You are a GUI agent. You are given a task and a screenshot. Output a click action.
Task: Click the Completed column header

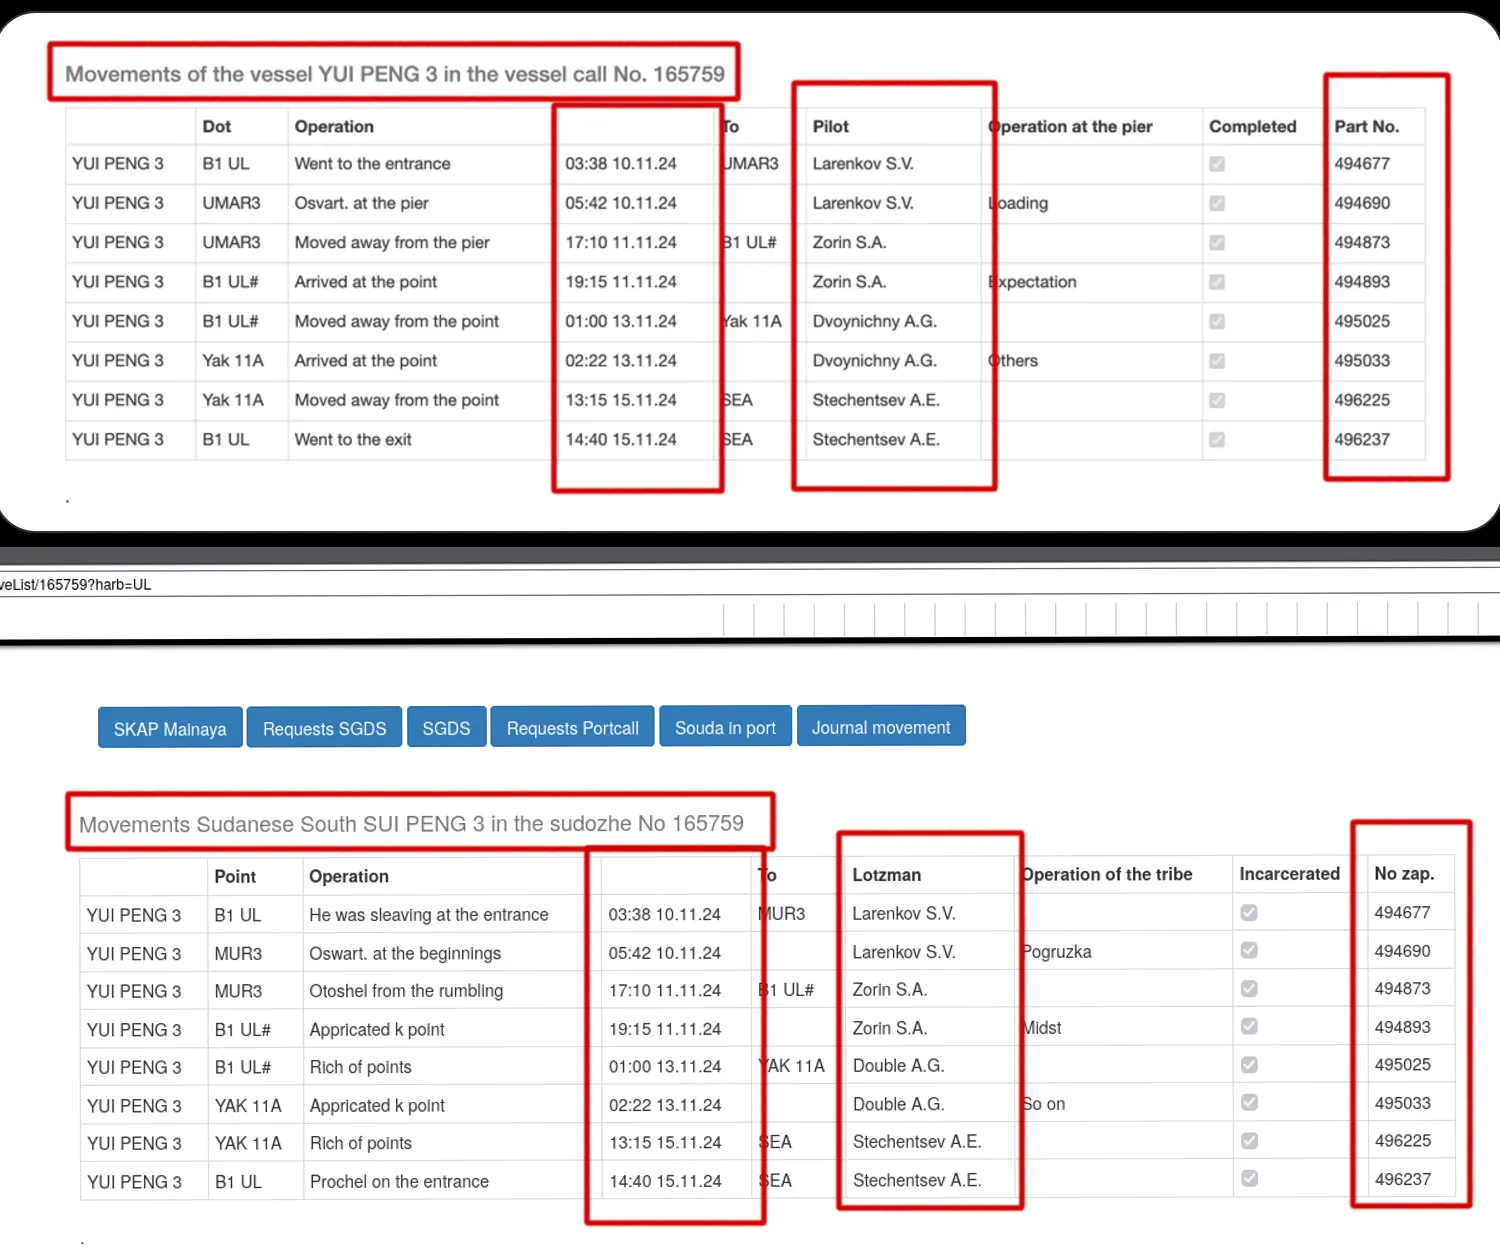(x=1253, y=126)
